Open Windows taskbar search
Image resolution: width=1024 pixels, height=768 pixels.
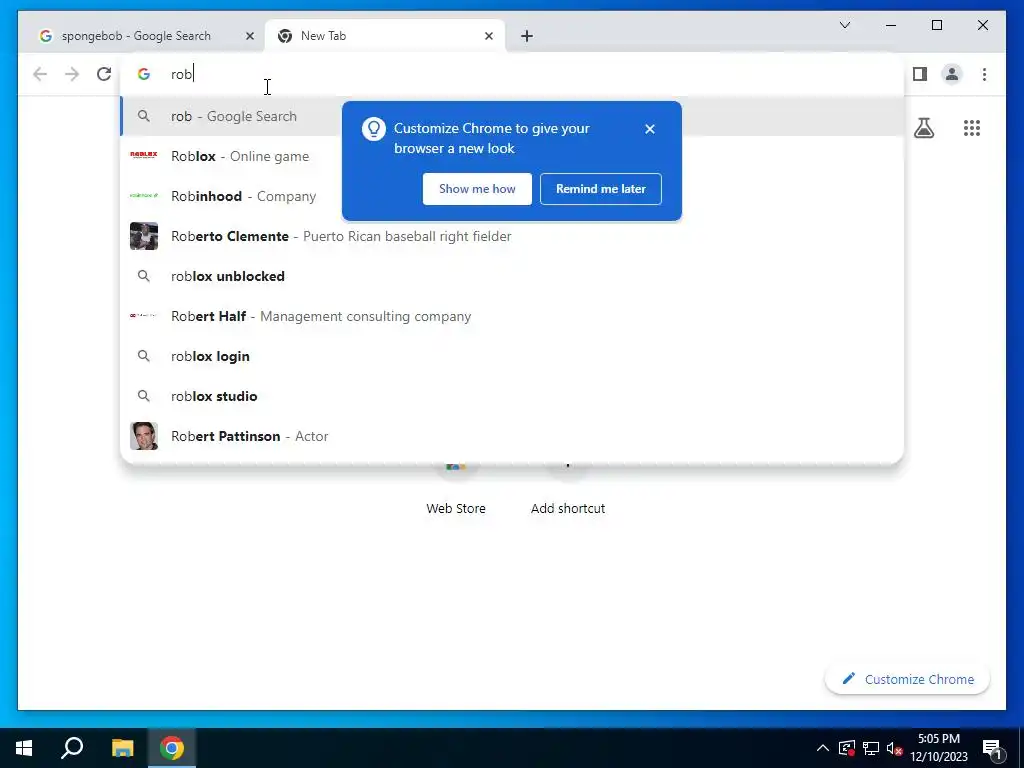pyautogui.click(x=72, y=748)
